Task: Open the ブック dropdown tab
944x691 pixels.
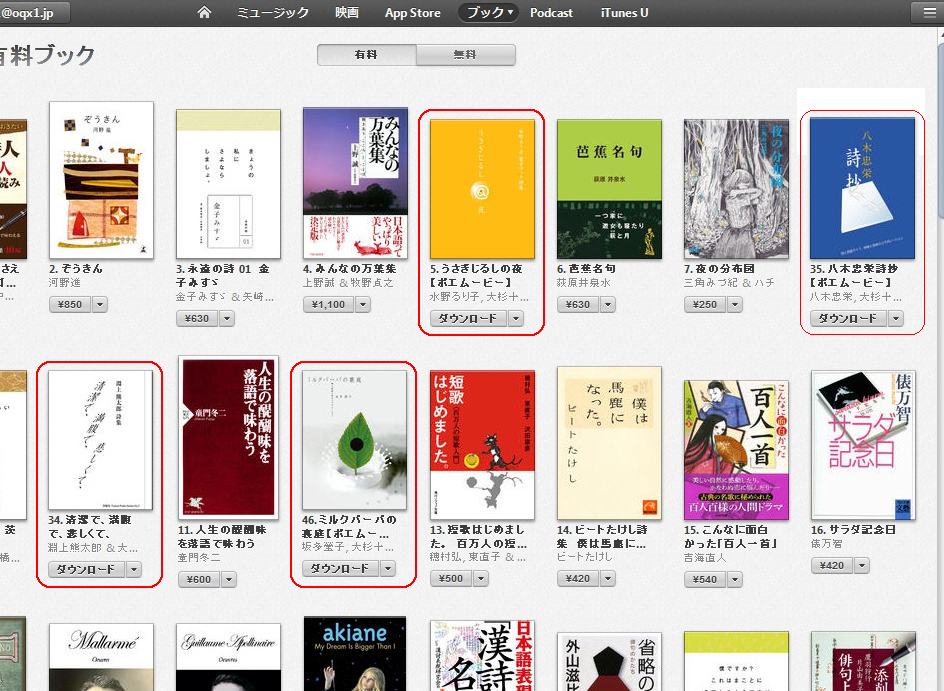Action: click(488, 13)
